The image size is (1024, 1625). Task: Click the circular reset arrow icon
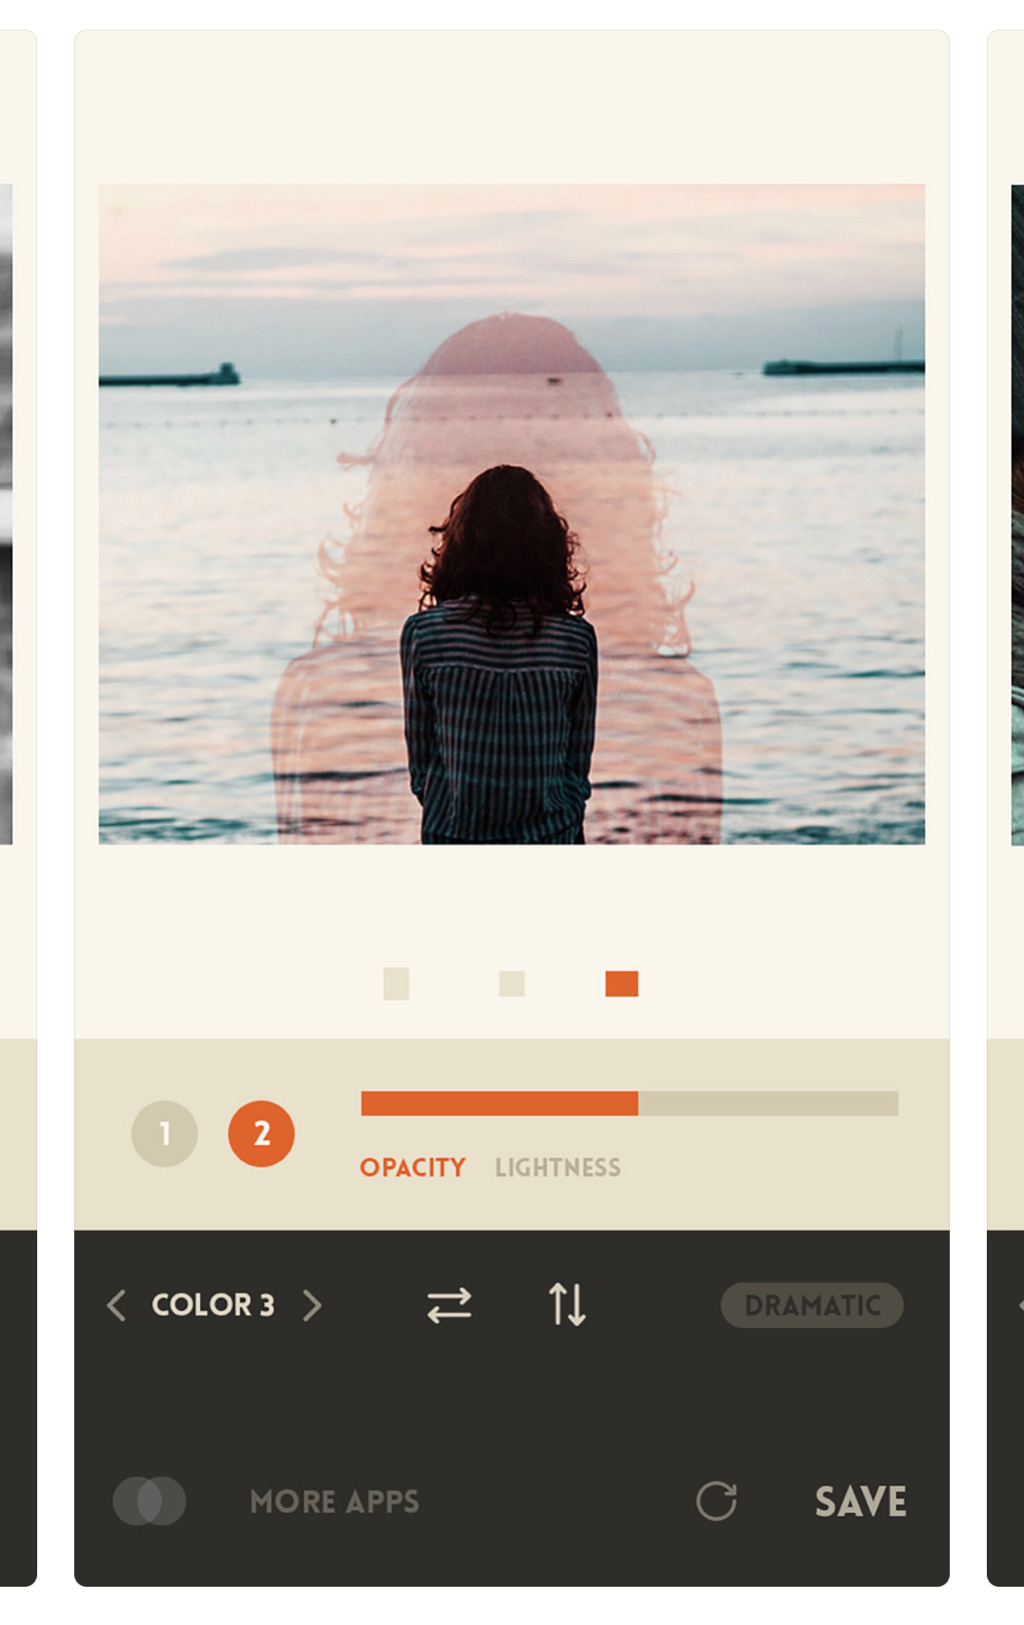click(716, 1501)
